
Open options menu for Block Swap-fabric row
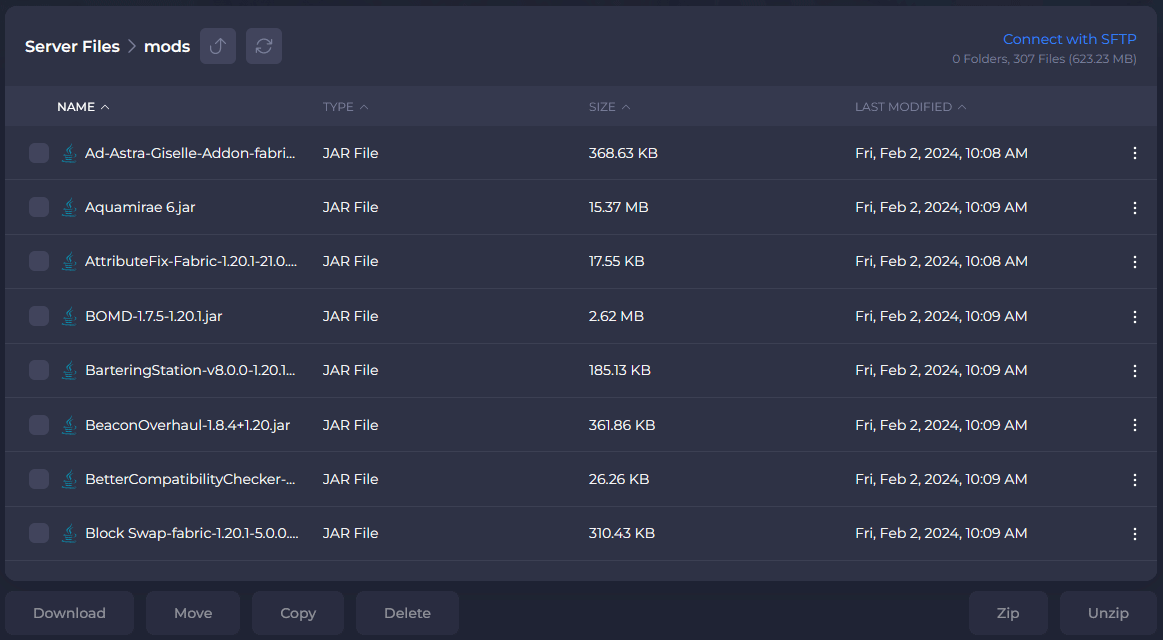tap(1134, 534)
